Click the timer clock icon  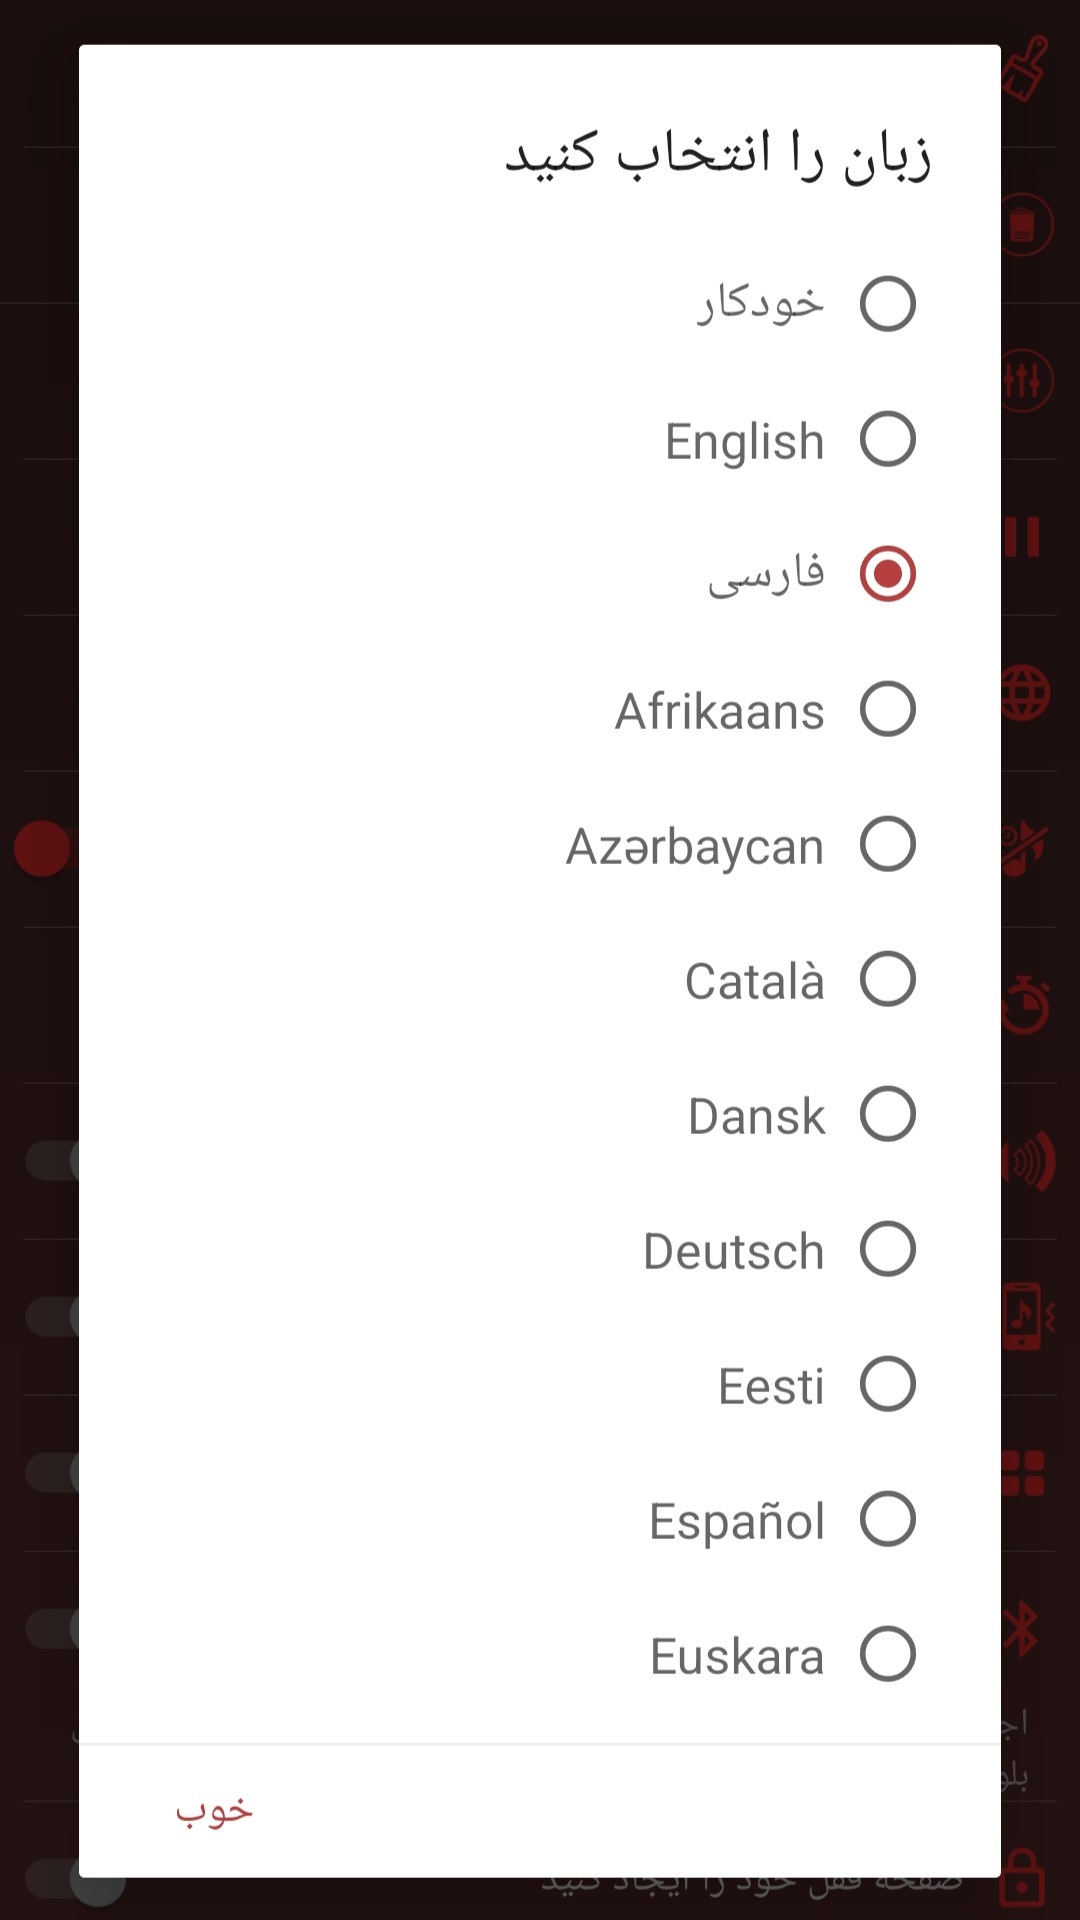point(1026,1005)
